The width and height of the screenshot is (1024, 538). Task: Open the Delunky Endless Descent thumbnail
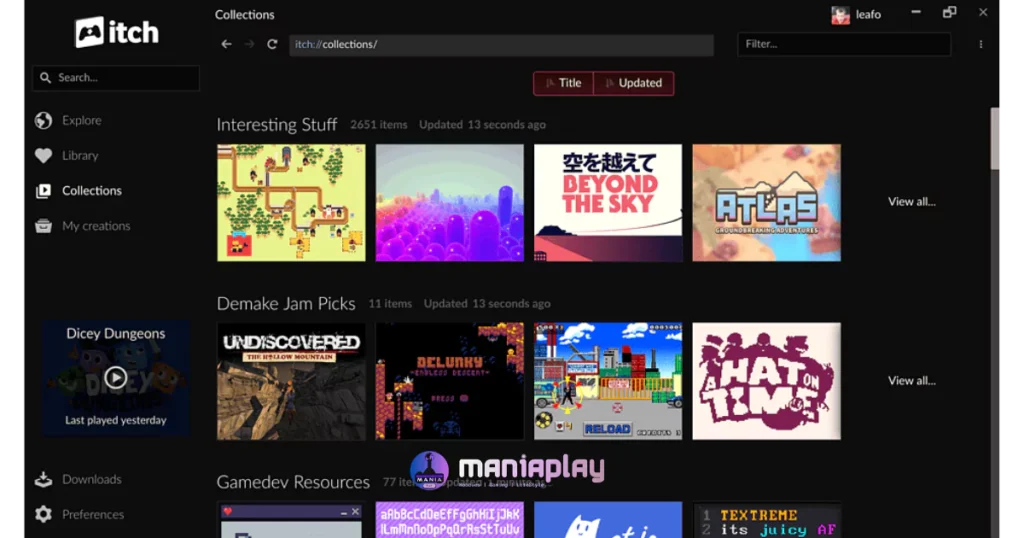tap(449, 381)
